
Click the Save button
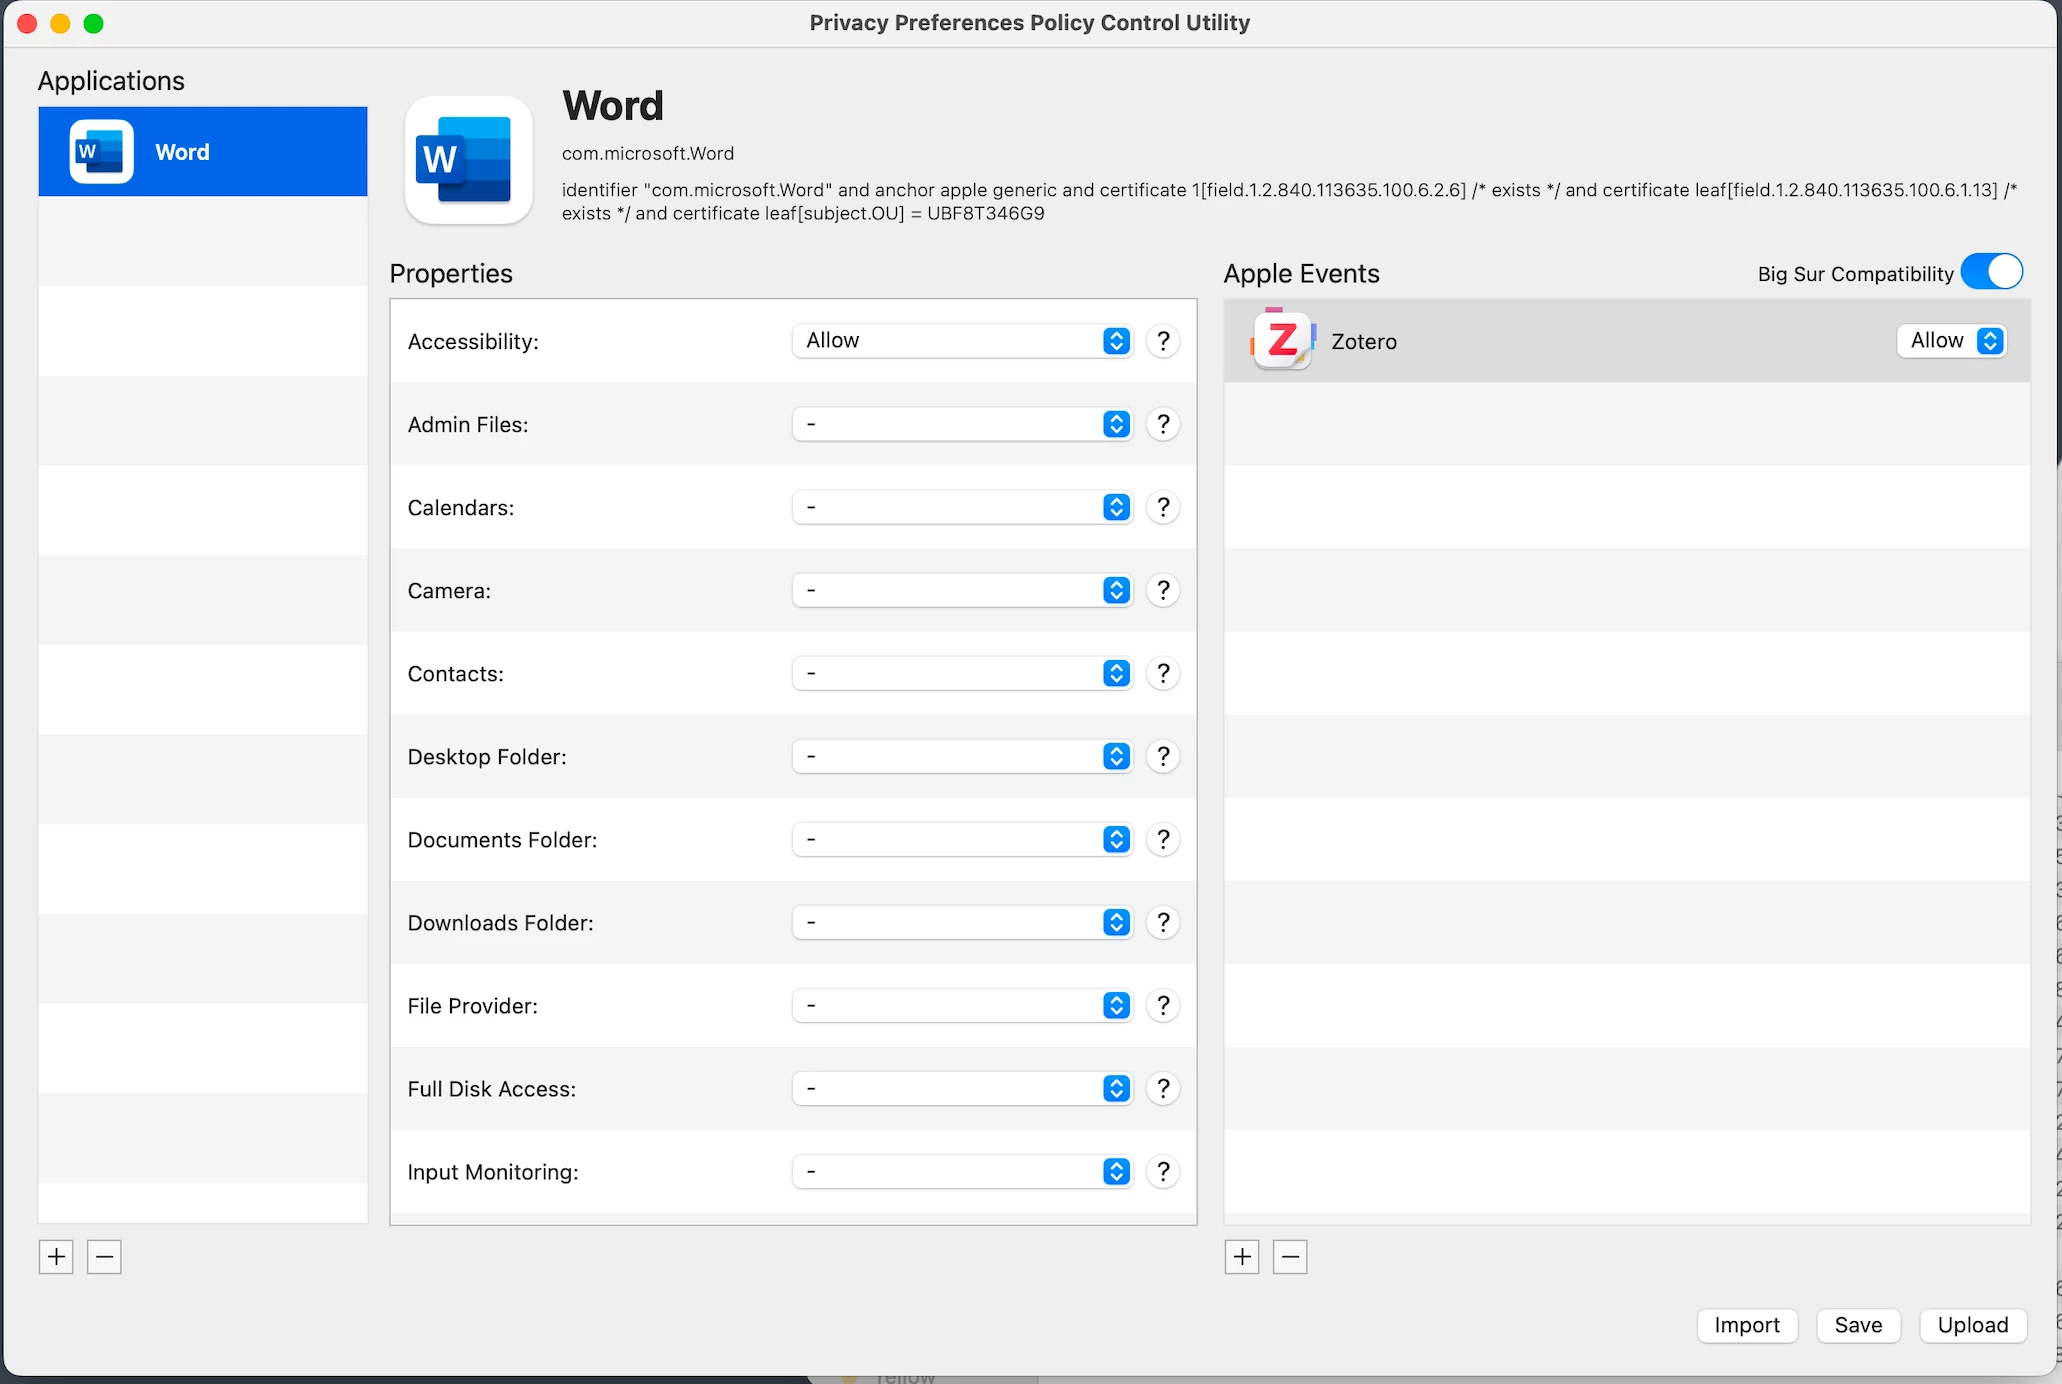pos(1858,1325)
